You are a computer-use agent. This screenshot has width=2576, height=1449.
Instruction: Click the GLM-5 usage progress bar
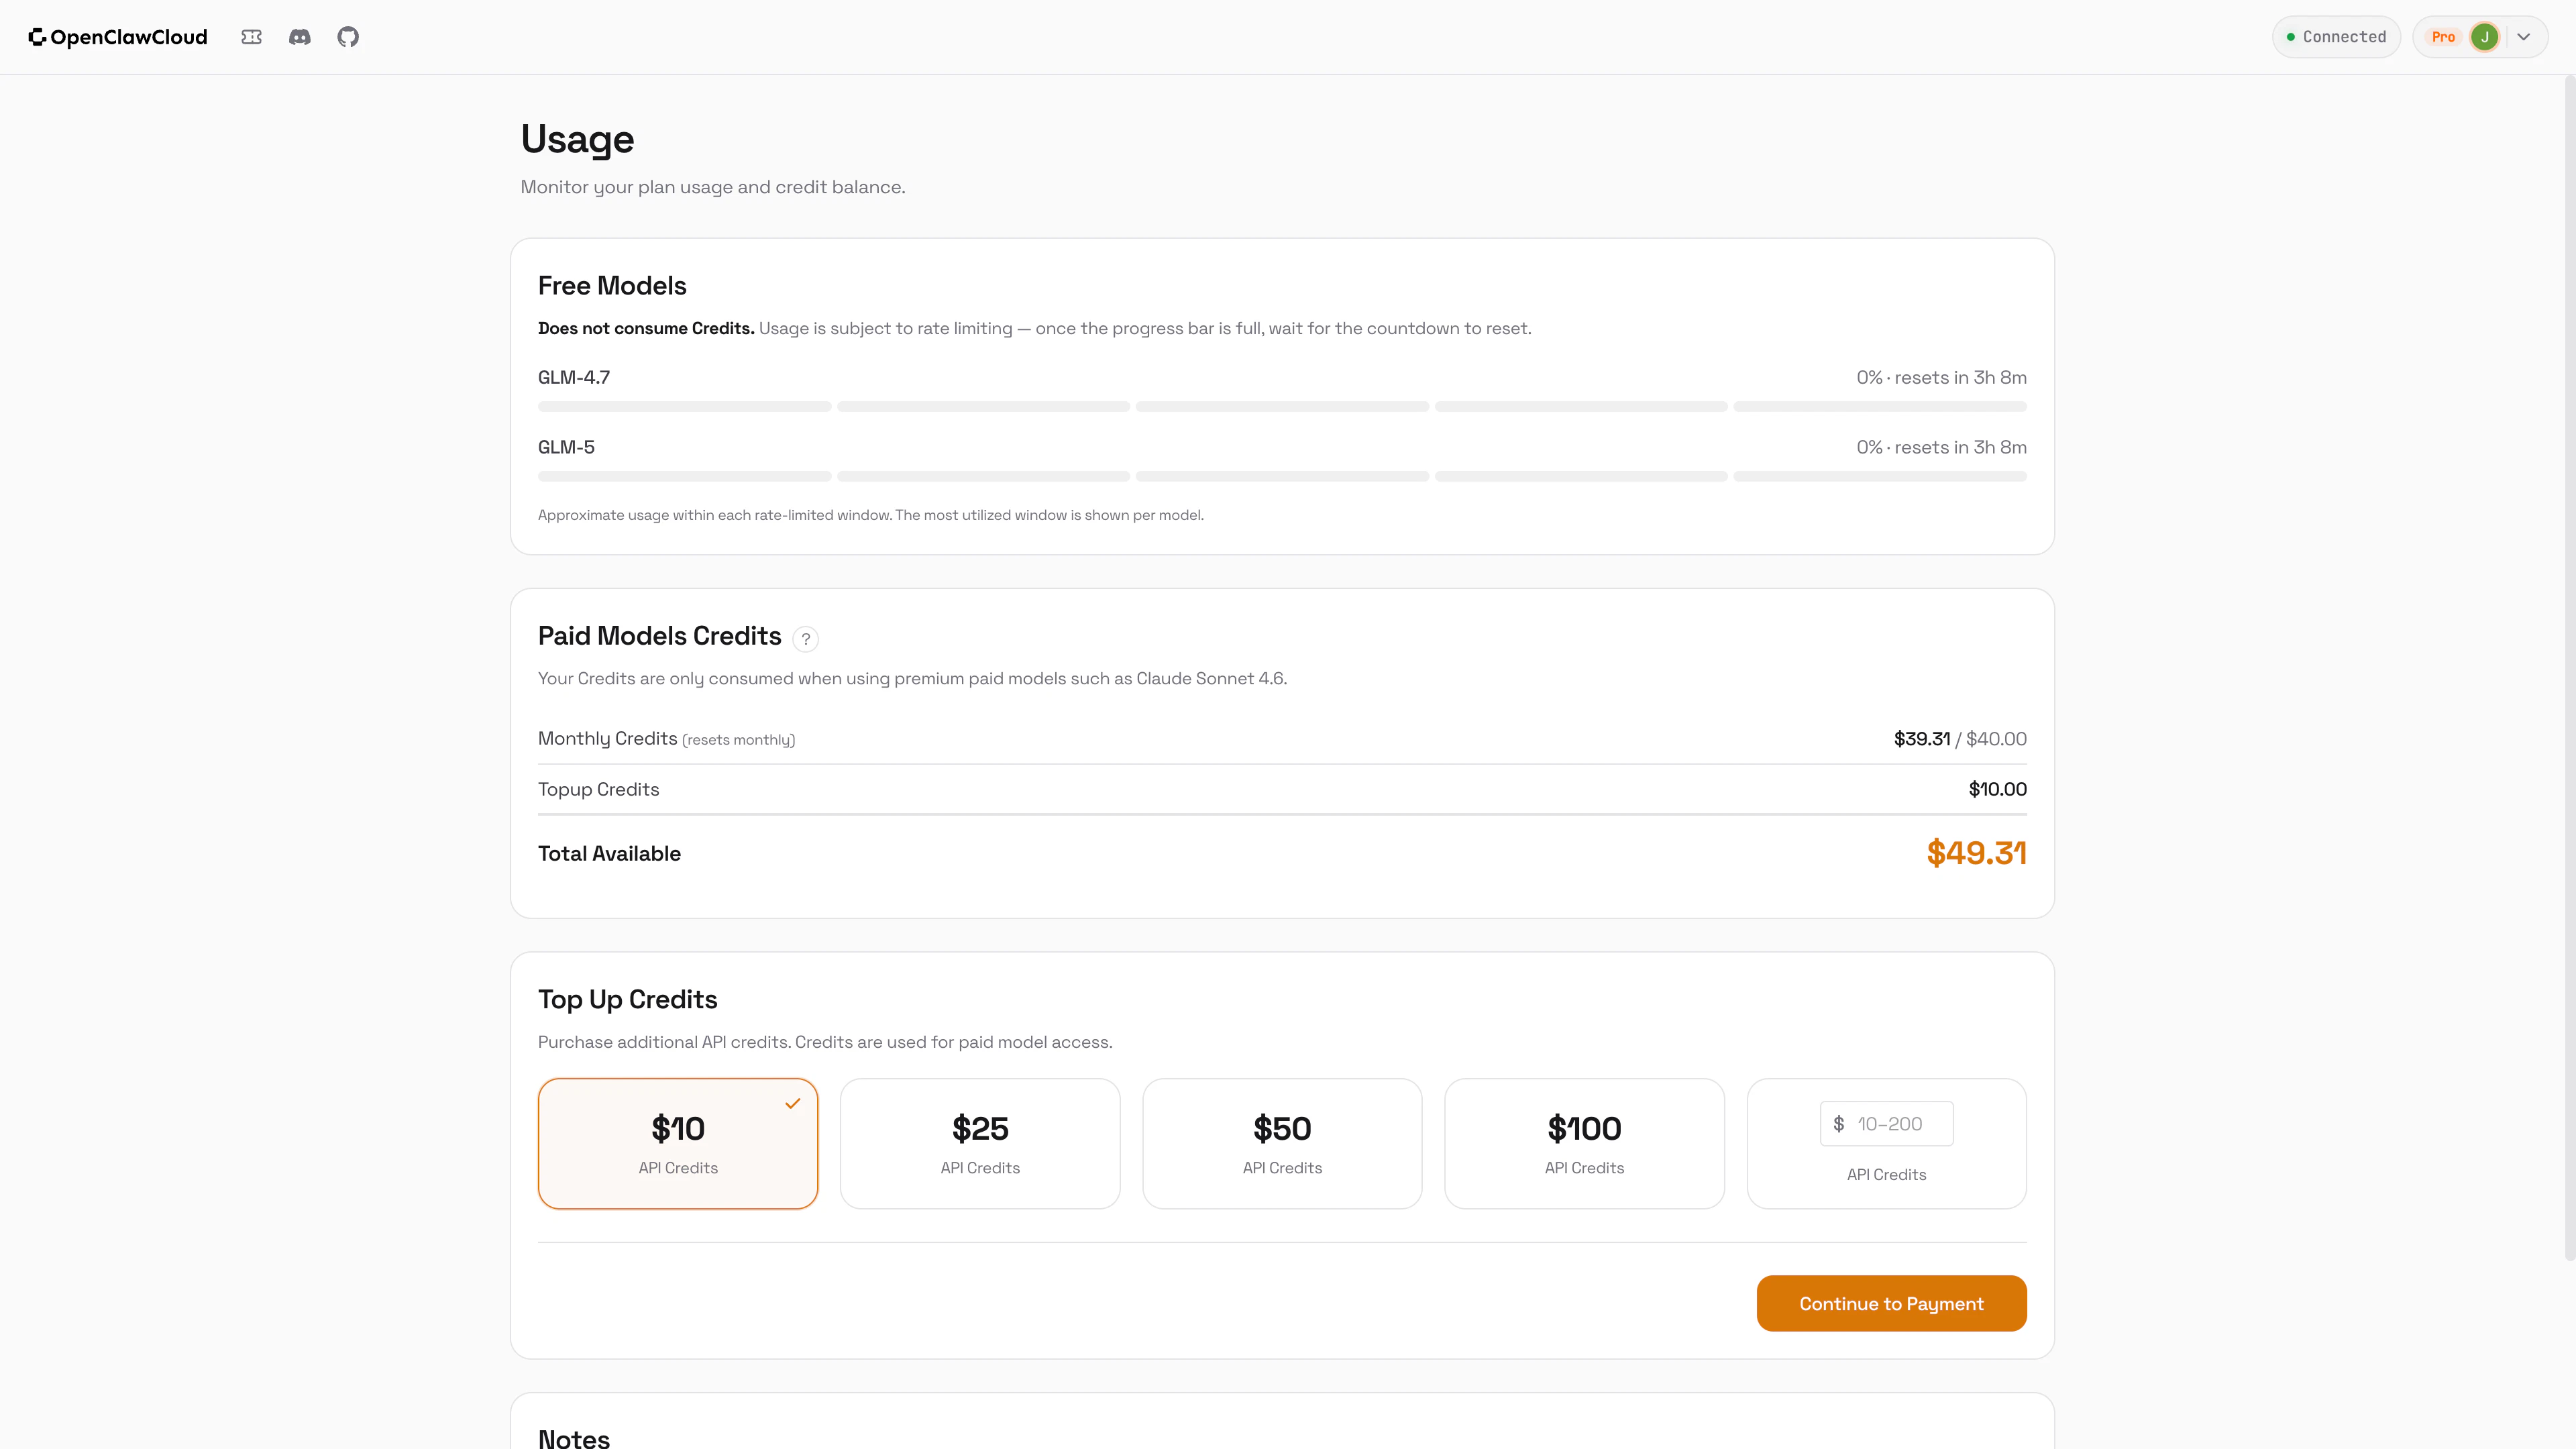click(1282, 477)
